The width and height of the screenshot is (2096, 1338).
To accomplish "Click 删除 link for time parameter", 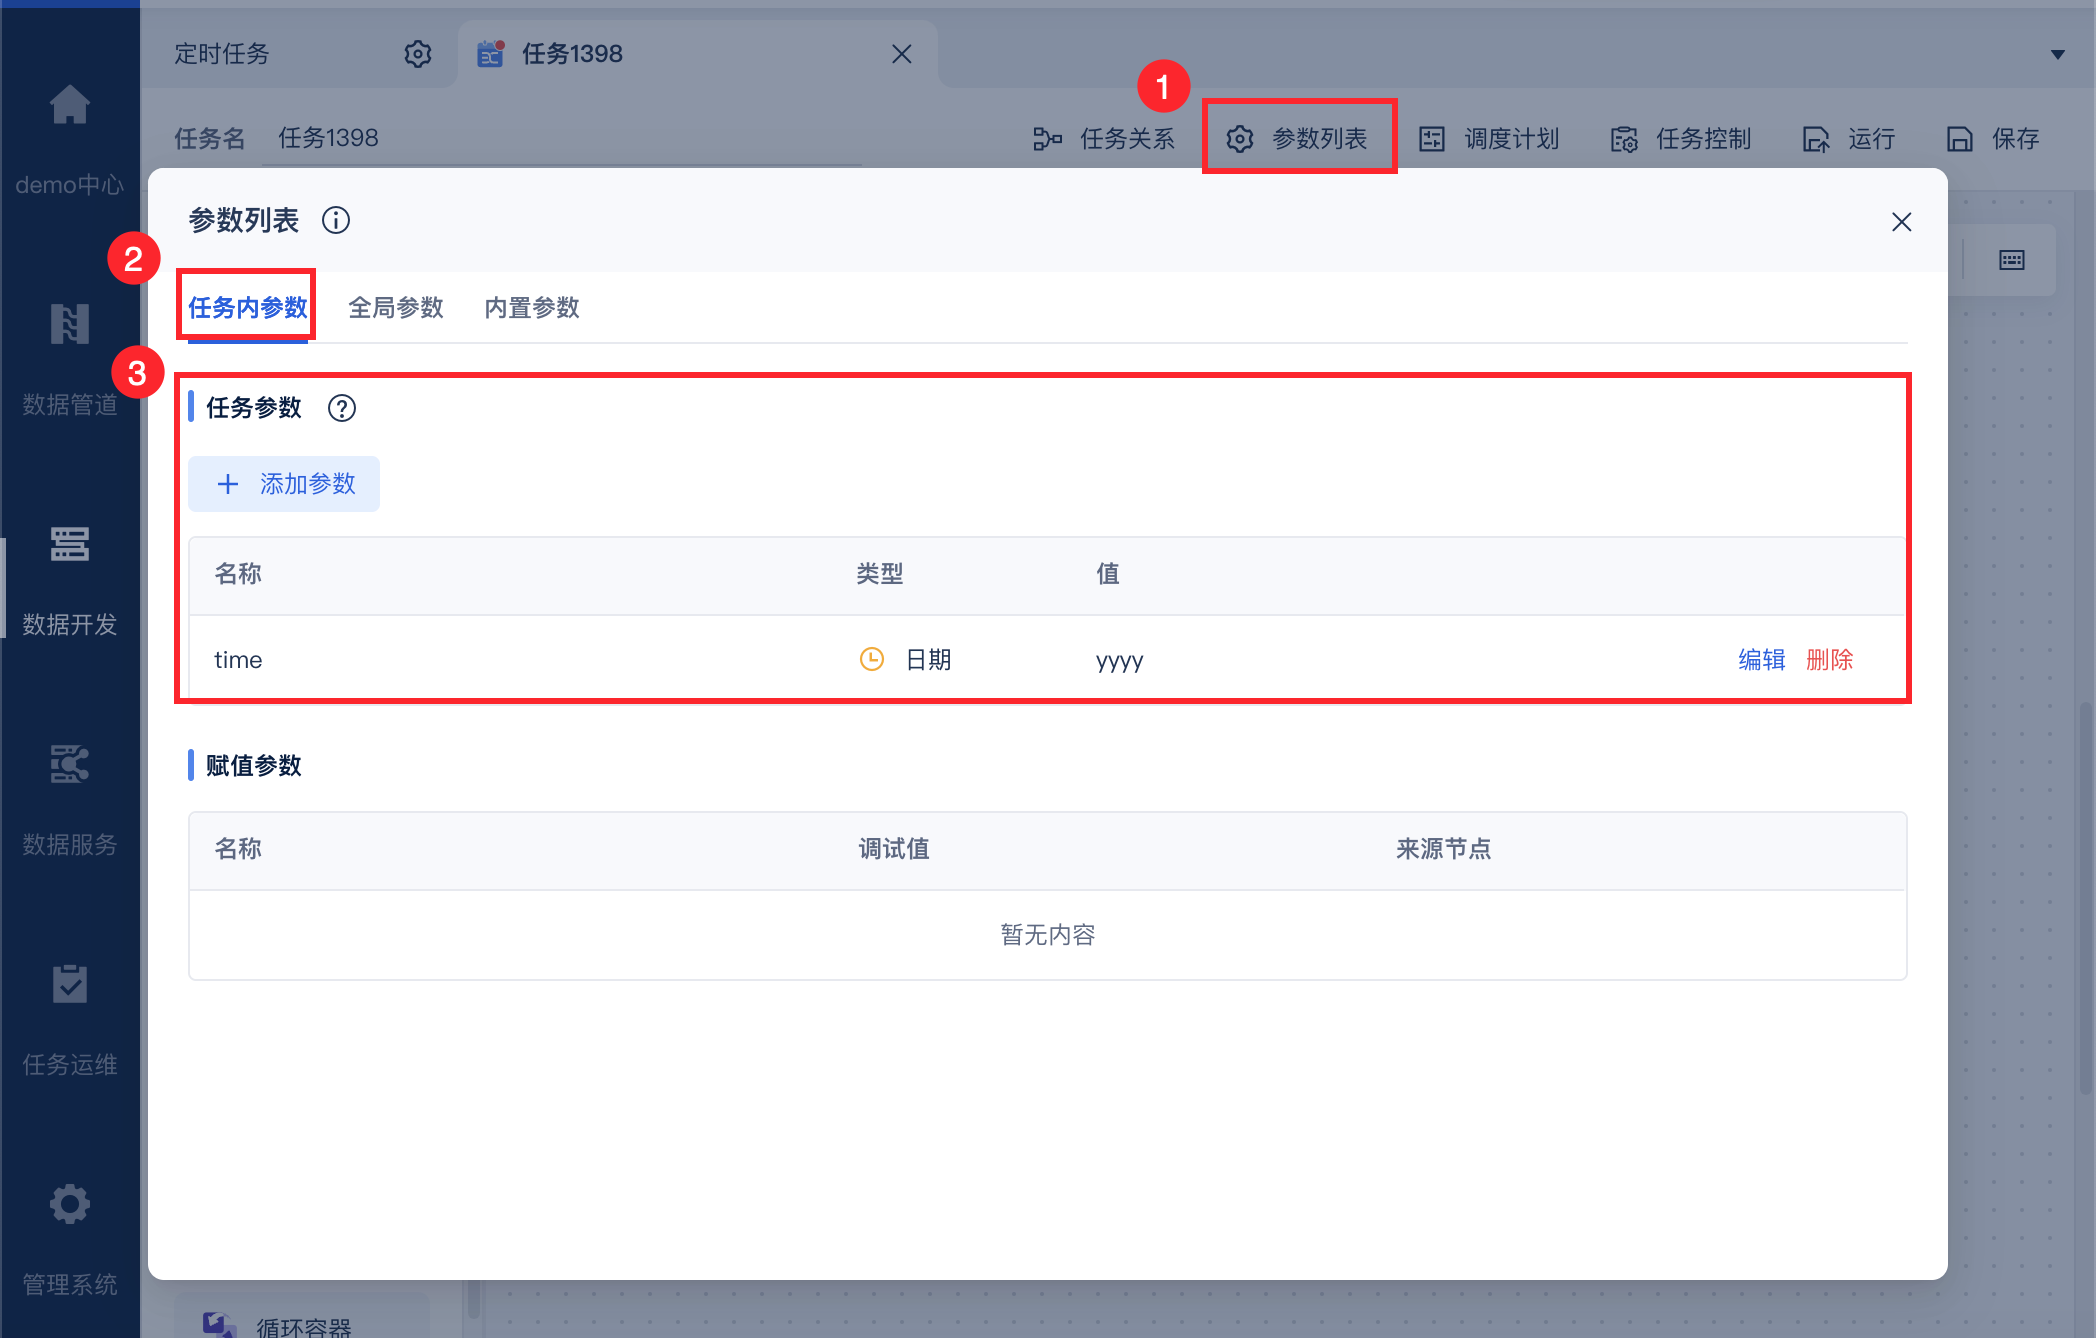I will click(x=1829, y=660).
